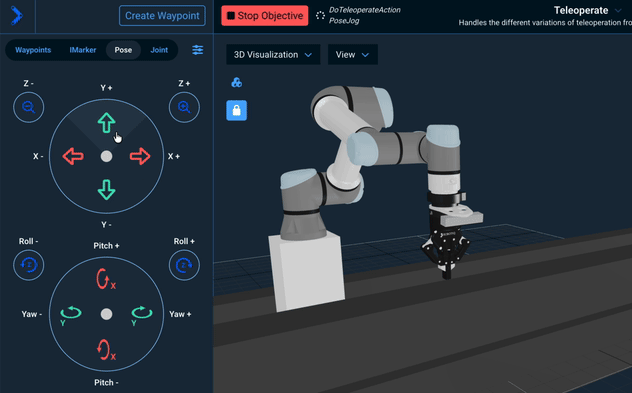Image resolution: width=632 pixels, height=393 pixels.
Task: Stop the running objective
Action: [x=265, y=16]
